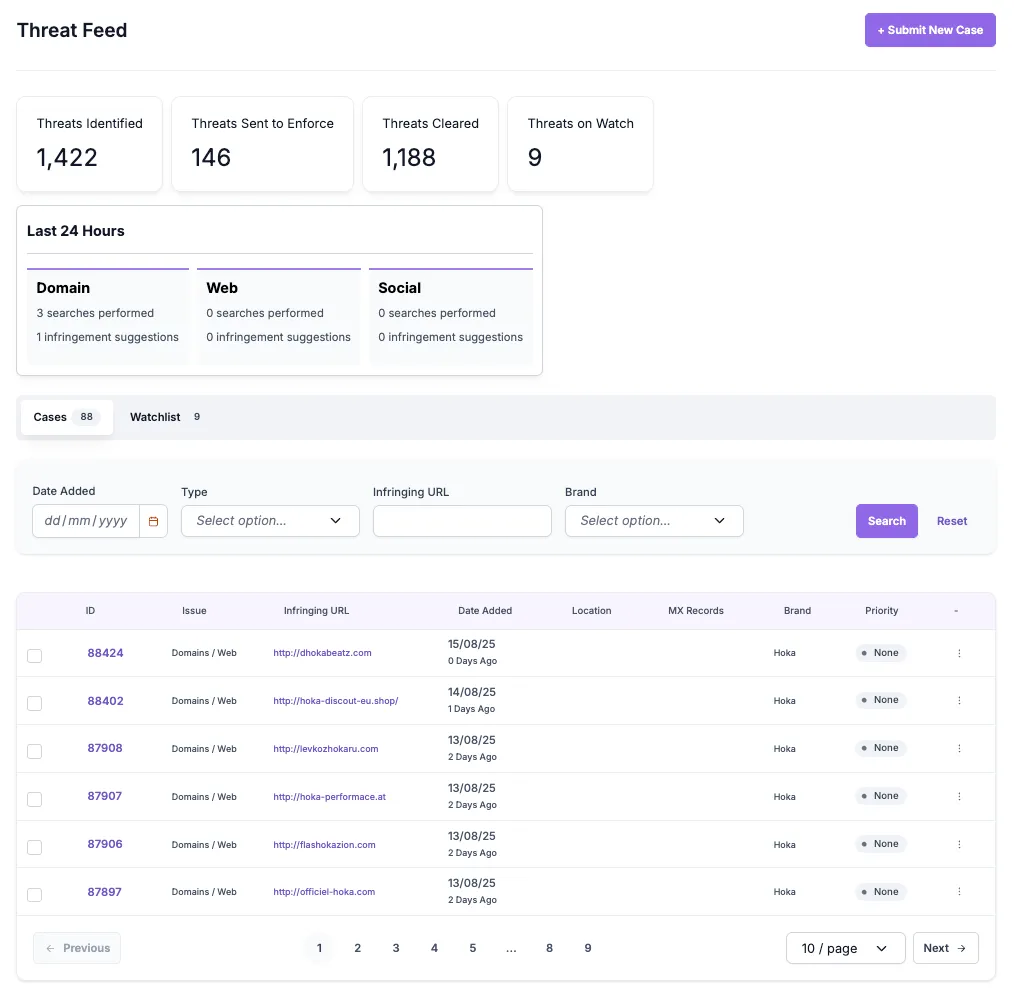Check the box for case 88424
This screenshot has width=1015, height=997.
[x=34, y=656]
